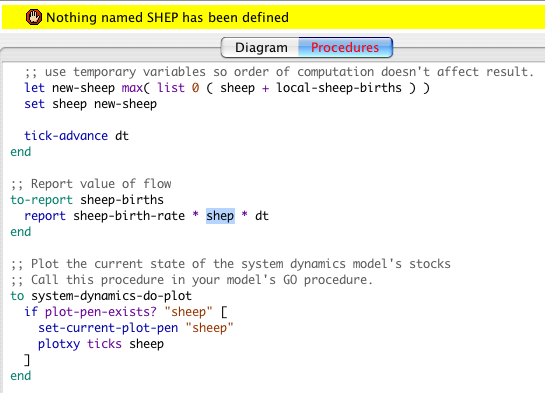Viewport: 545px width, 393px height.
Task: Click set-current-plot-pen command
Action: (108, 328)
